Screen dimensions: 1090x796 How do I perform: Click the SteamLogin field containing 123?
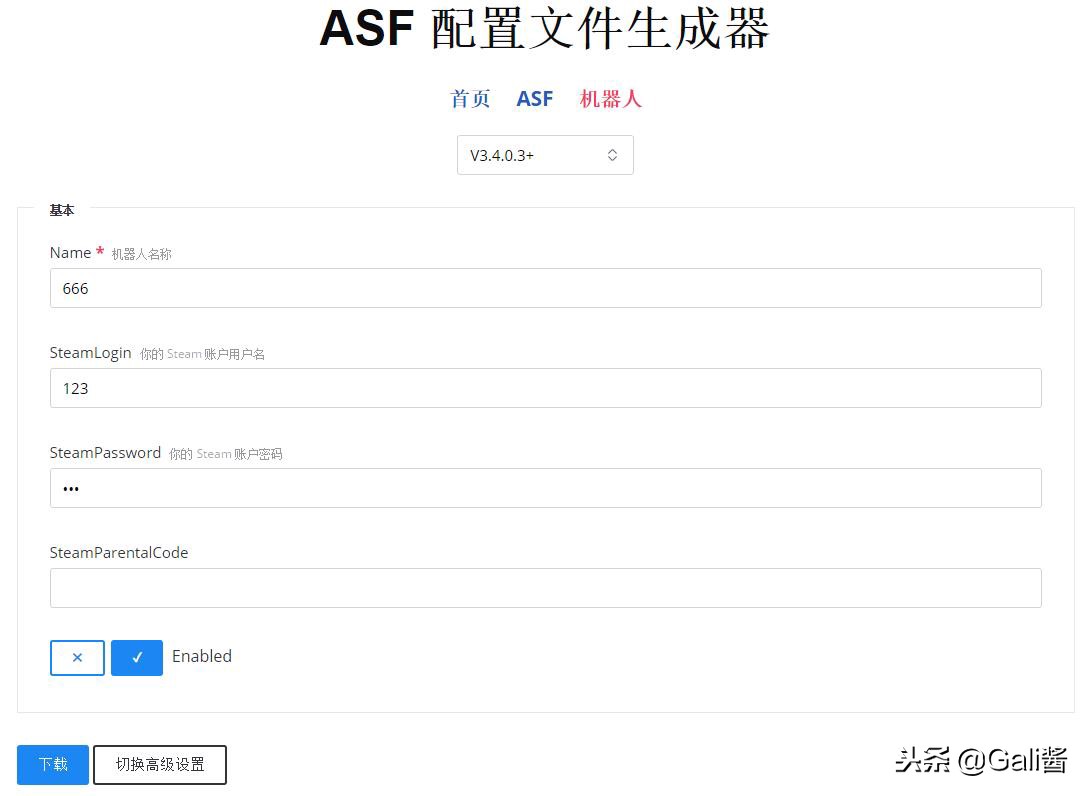coord(545,388)
